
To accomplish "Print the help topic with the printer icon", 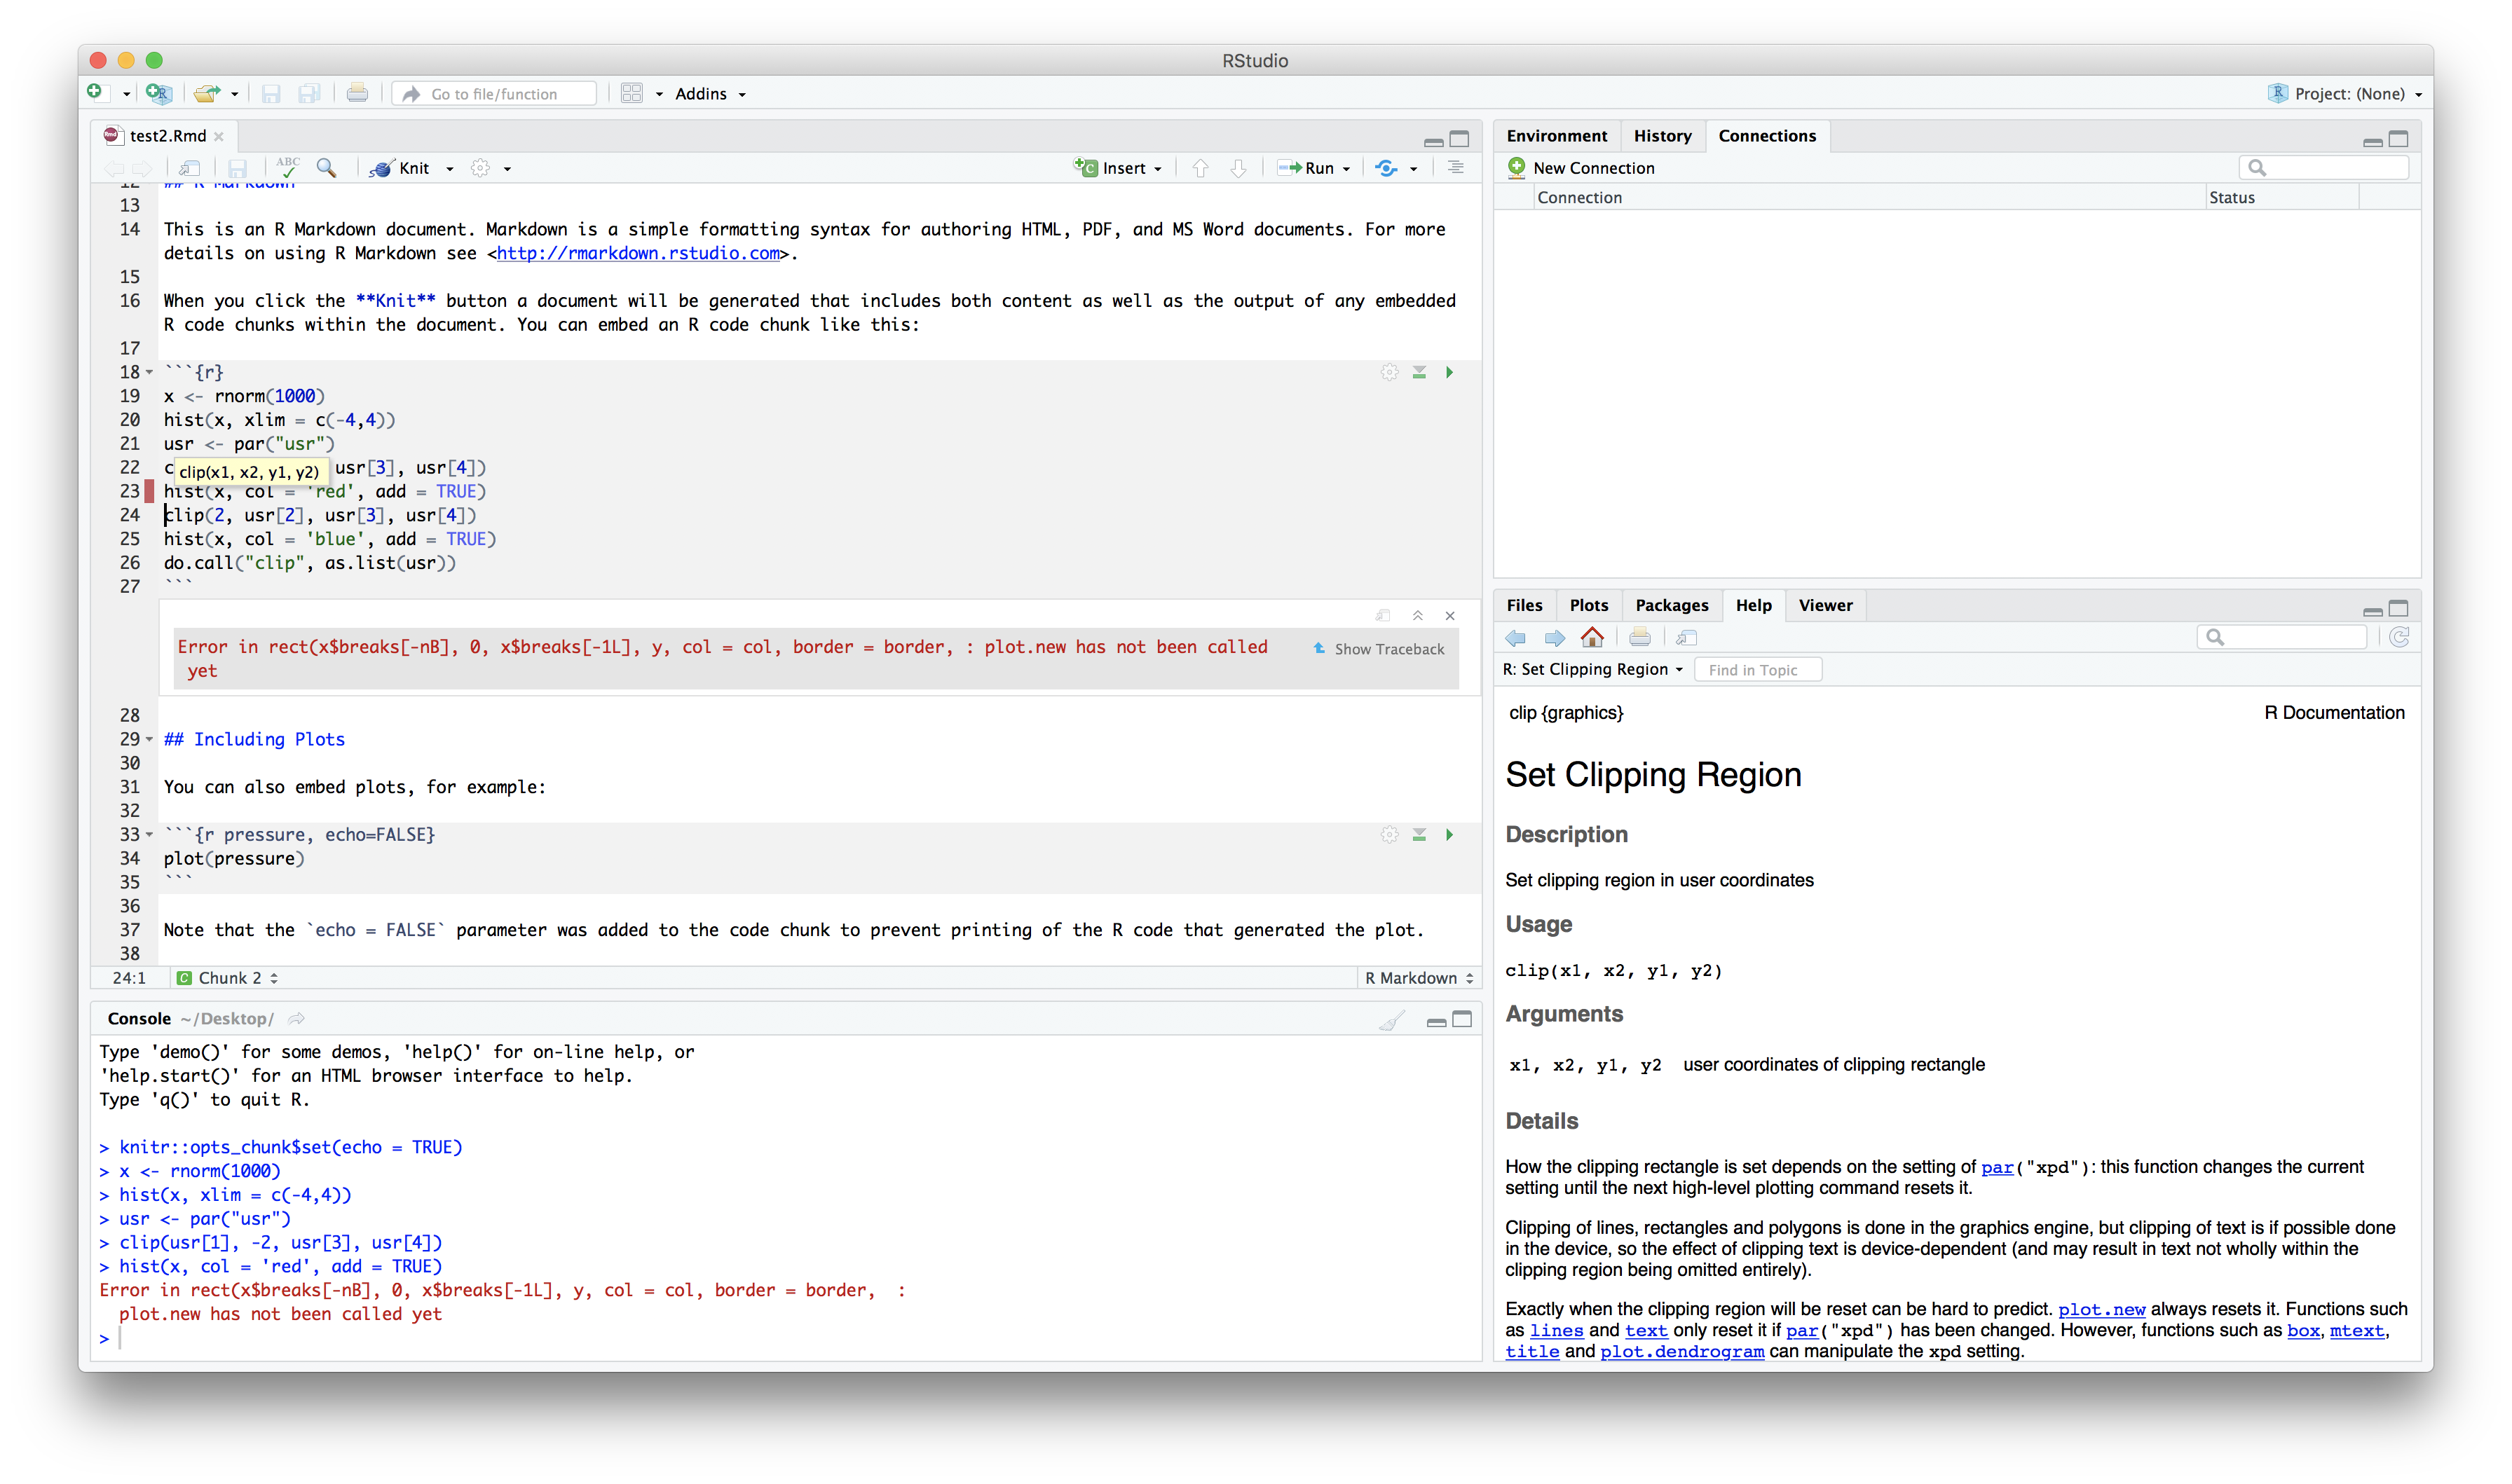I will click(x=1640, y=637).
